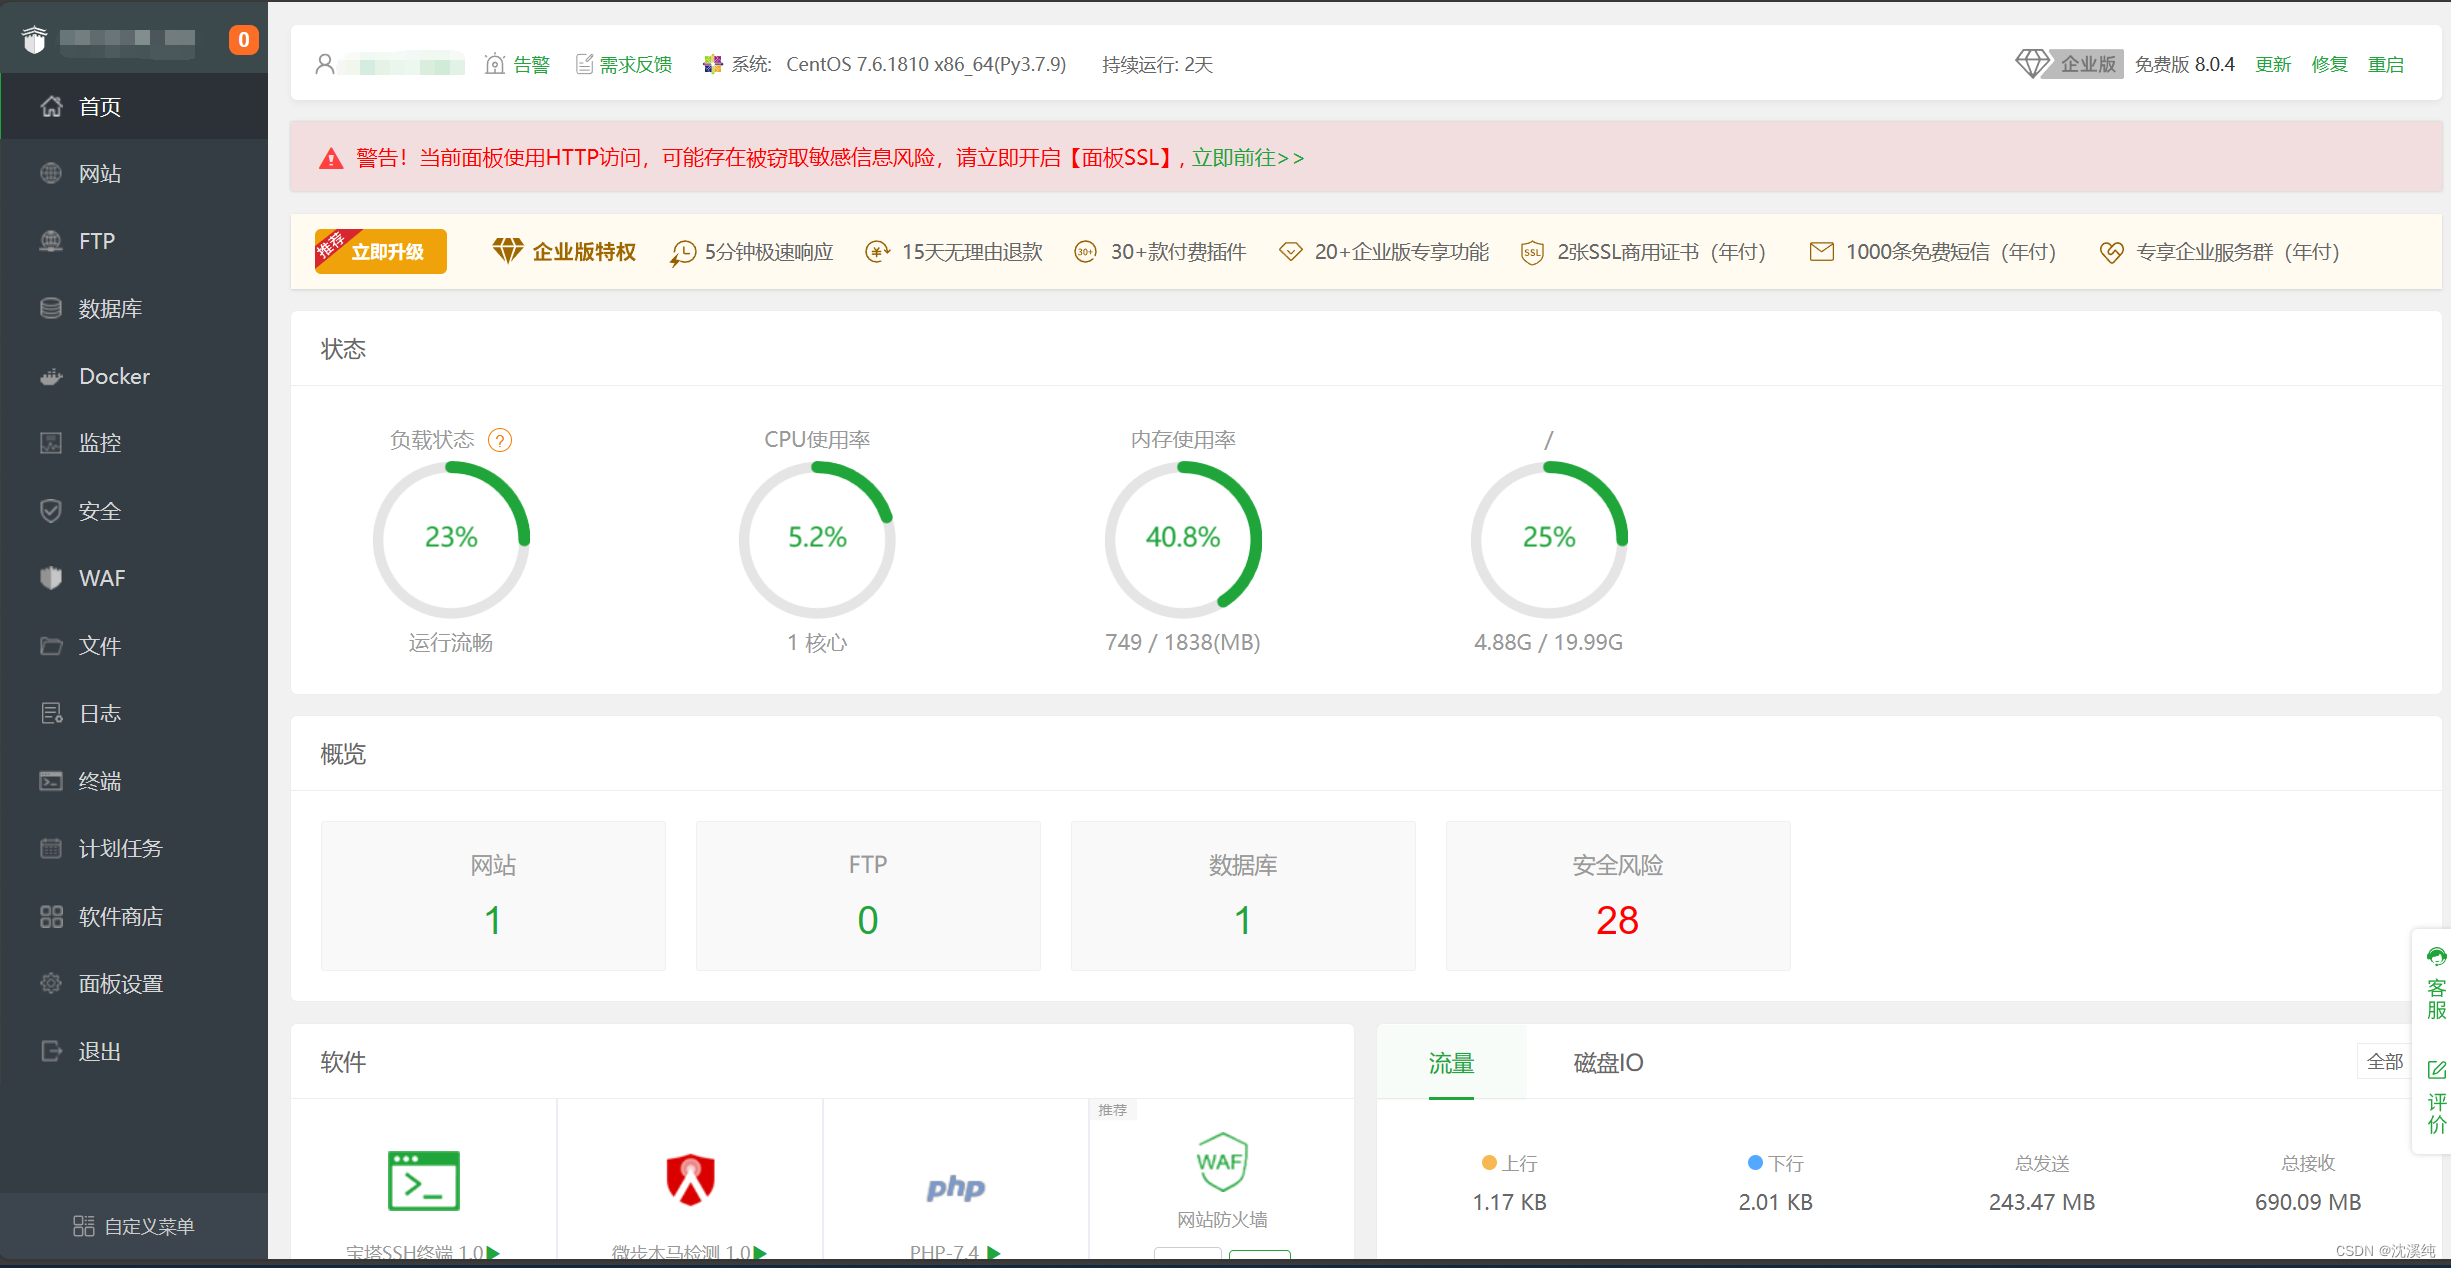Viewport: 2451px width, 1268px height.
Task: Click the 更新 link in header
Action: pyautogui.click(x=2272, y=64)
